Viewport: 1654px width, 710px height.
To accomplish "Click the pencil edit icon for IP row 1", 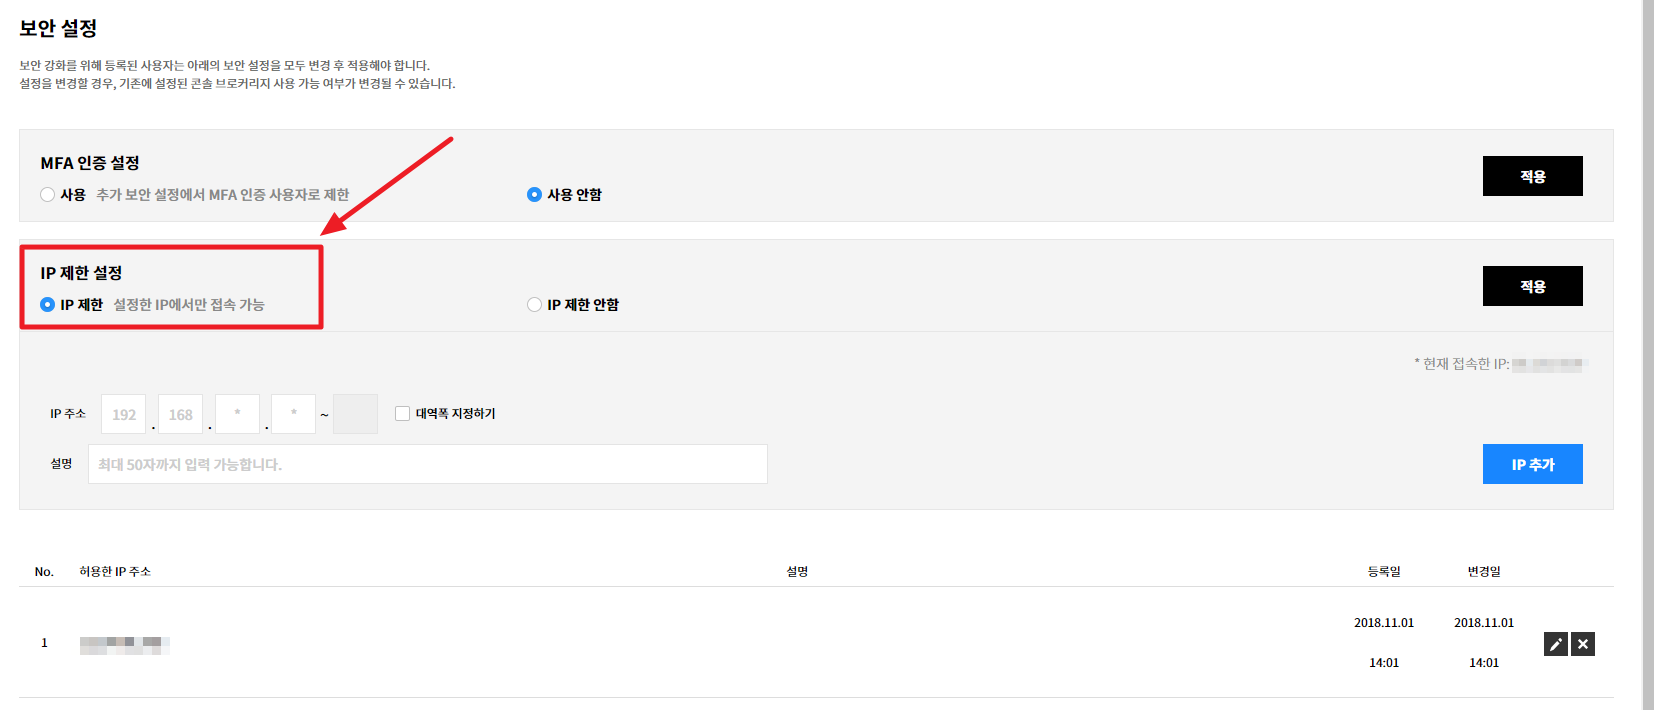I will 1555,644.
